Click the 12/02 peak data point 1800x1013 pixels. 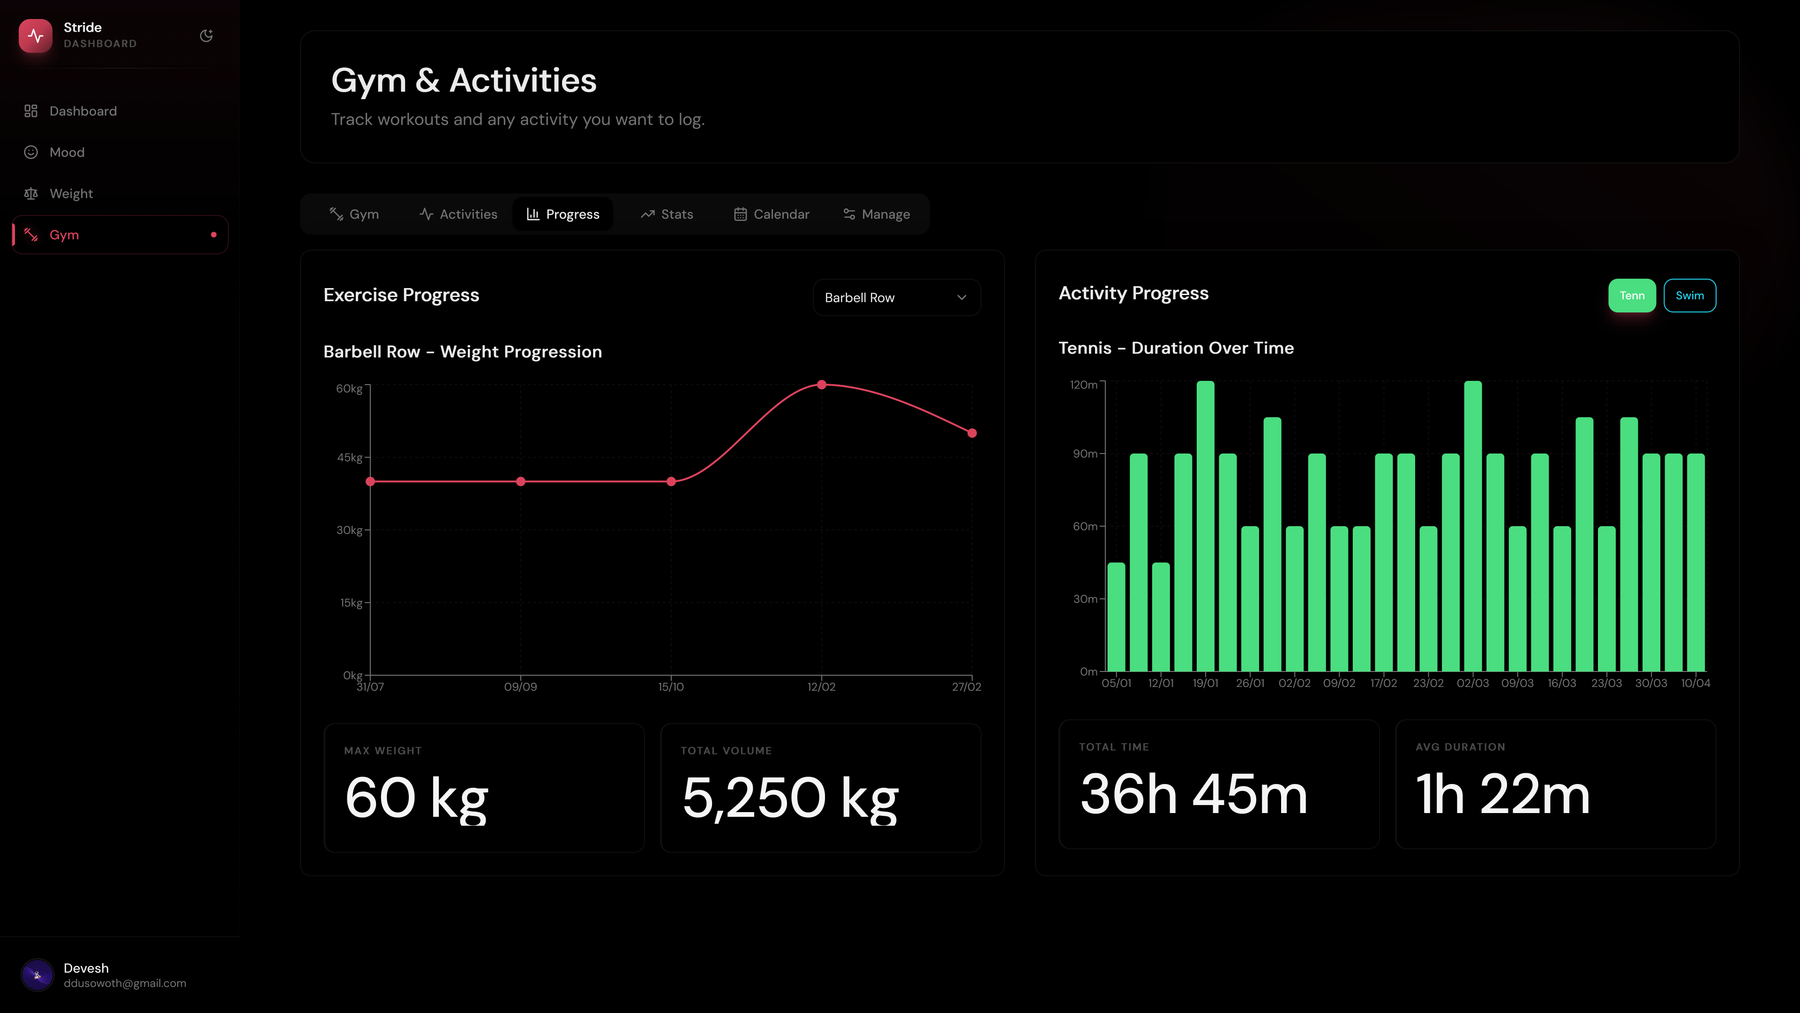pyautogui.click(x=822, y=384)
